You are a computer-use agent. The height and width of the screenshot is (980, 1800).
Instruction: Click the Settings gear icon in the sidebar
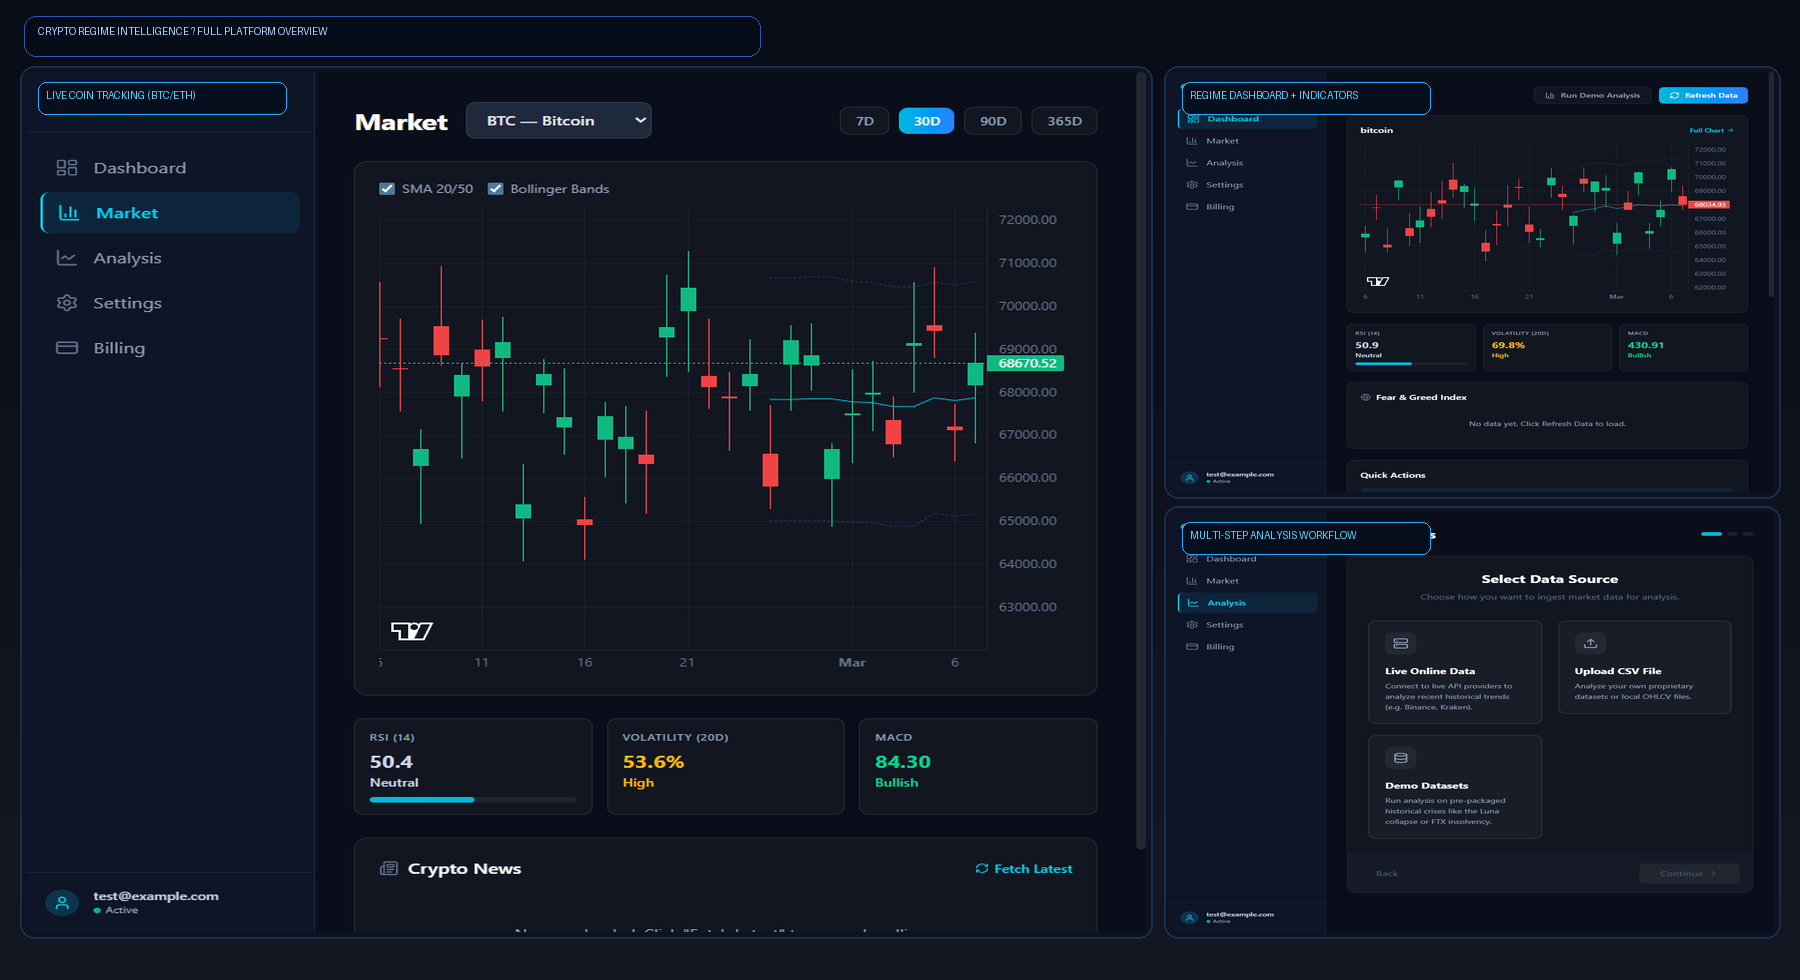pyautogui.click(x=67, y=302)
